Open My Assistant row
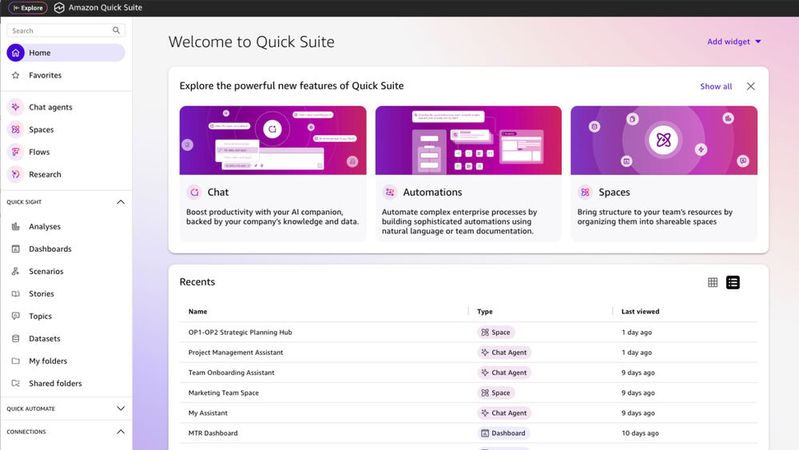This screenshot has height=450, width=799. (x=468, y=413)
